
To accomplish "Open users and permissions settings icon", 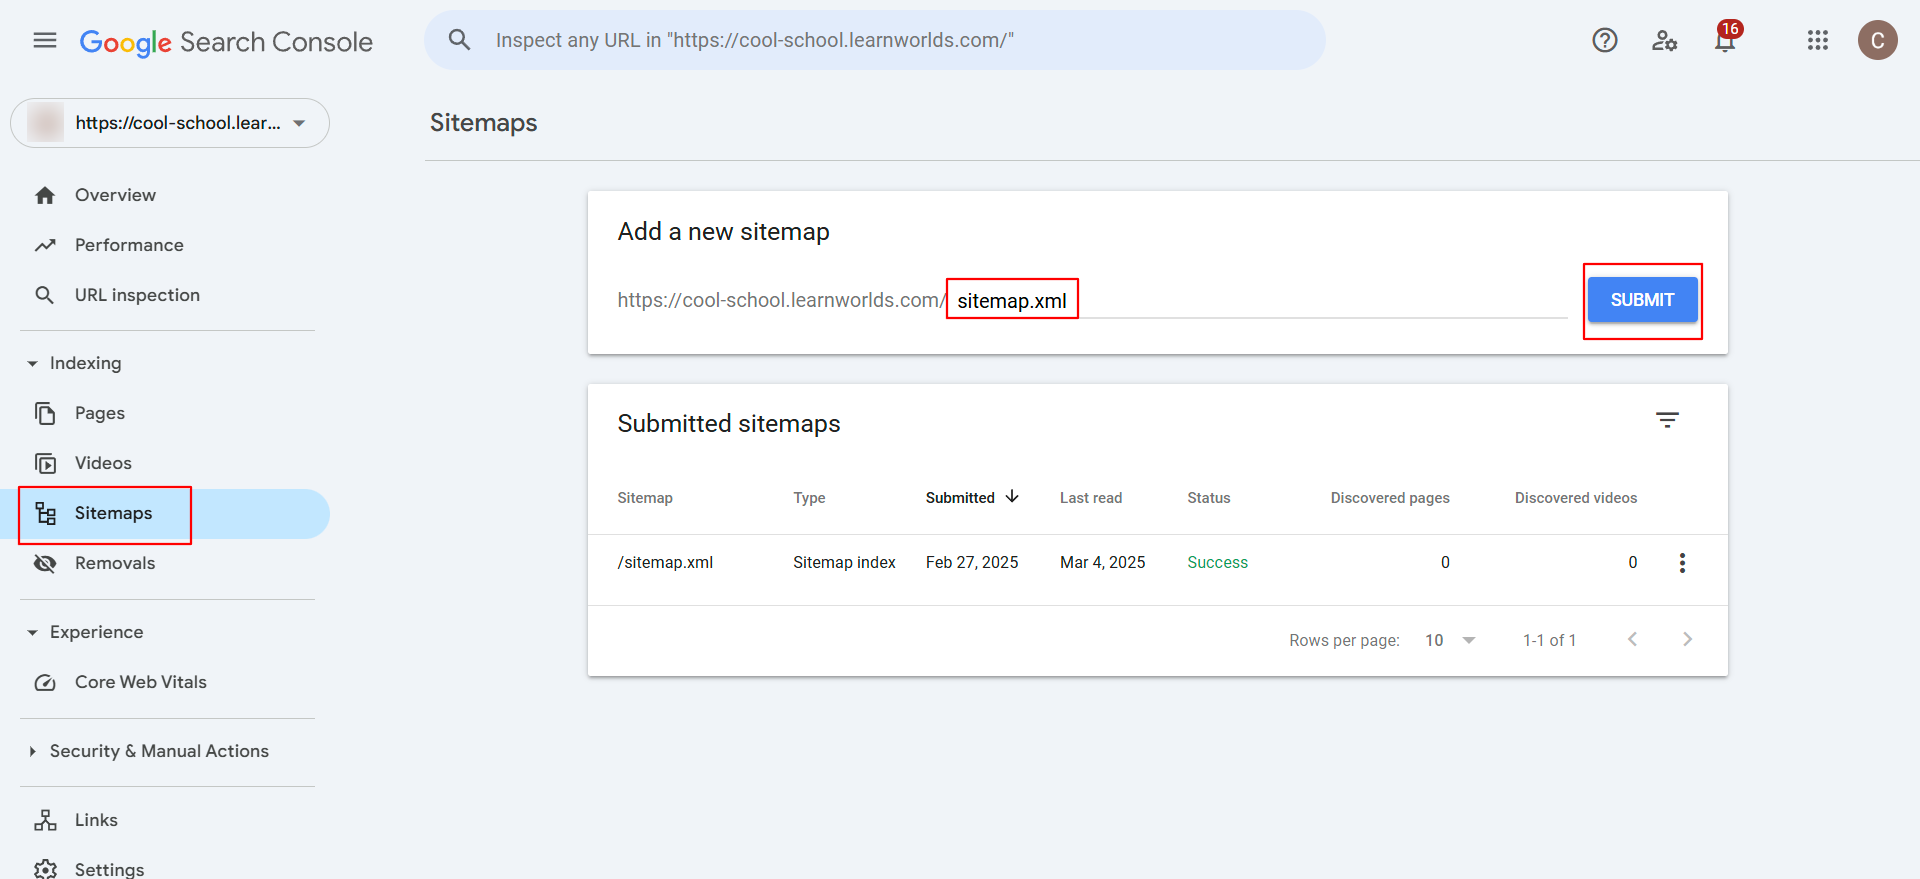I will pyautogui.click(x=1664, y=40).
